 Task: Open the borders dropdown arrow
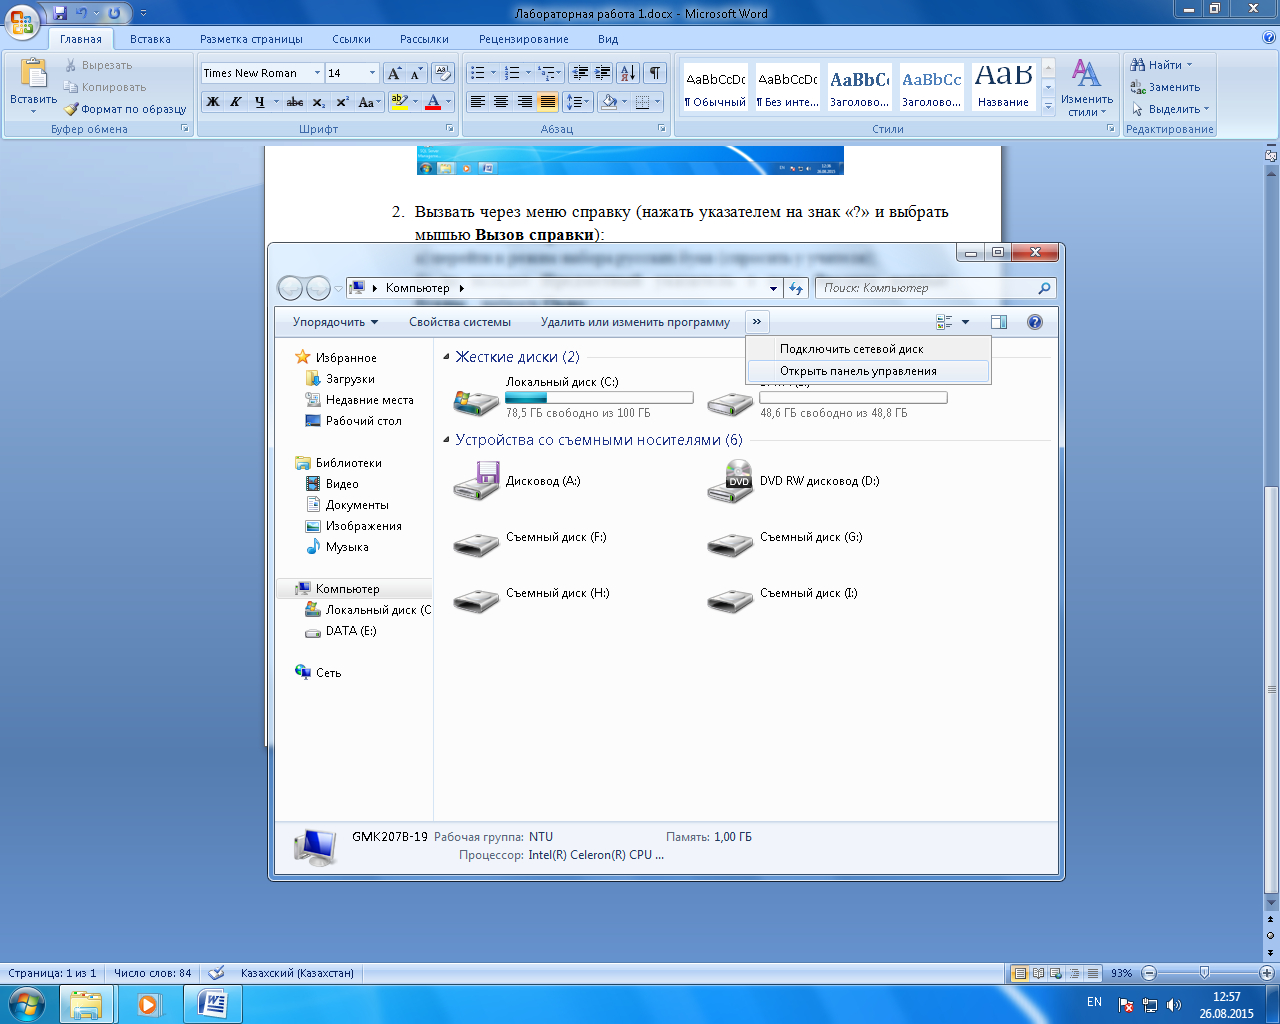click(x=657, y=102)
